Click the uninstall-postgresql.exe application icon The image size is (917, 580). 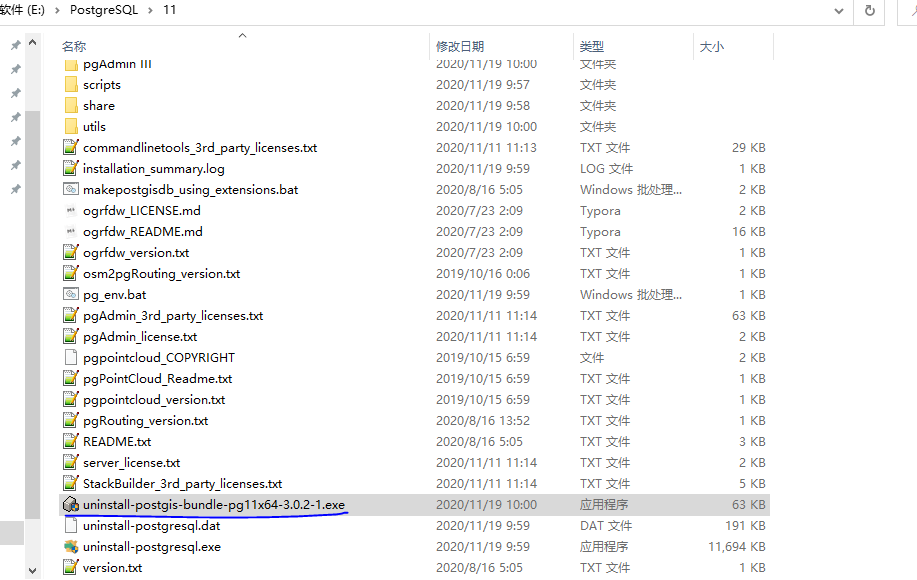click(x=71, y=547)
